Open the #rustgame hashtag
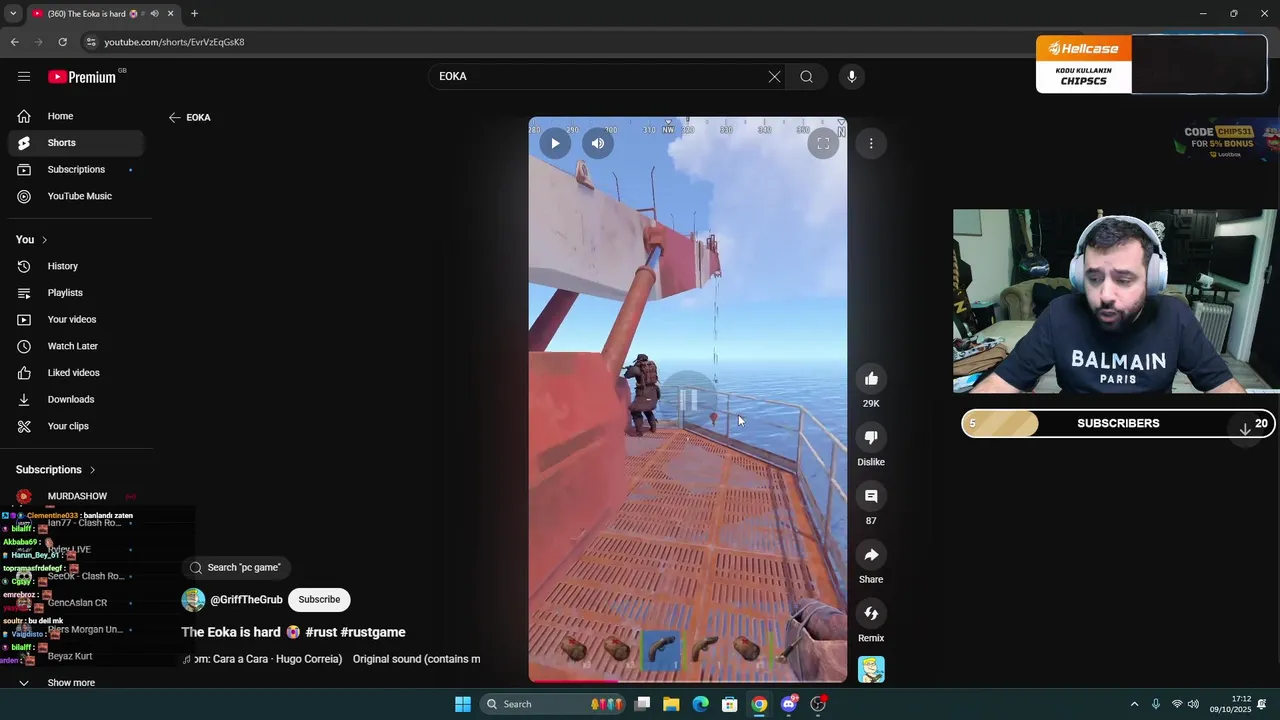This screenshot has height=720, width=1280. point(373,632)
